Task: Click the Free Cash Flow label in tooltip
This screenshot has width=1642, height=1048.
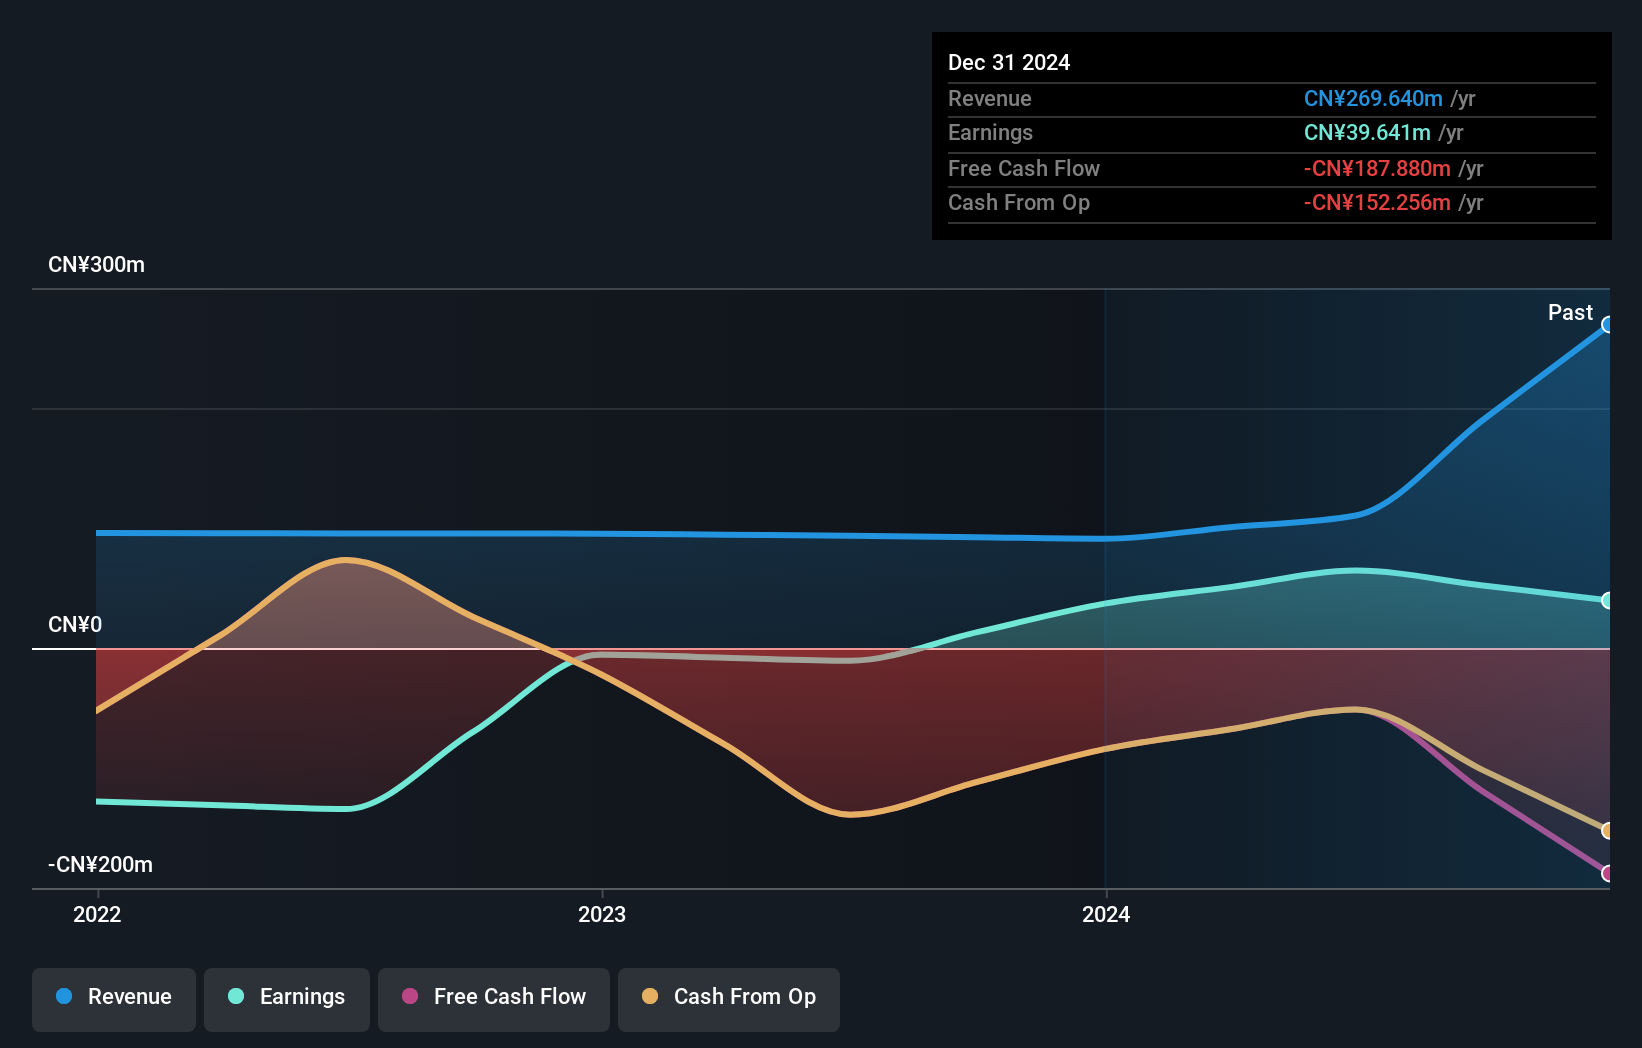Action: click(1024, 169)
